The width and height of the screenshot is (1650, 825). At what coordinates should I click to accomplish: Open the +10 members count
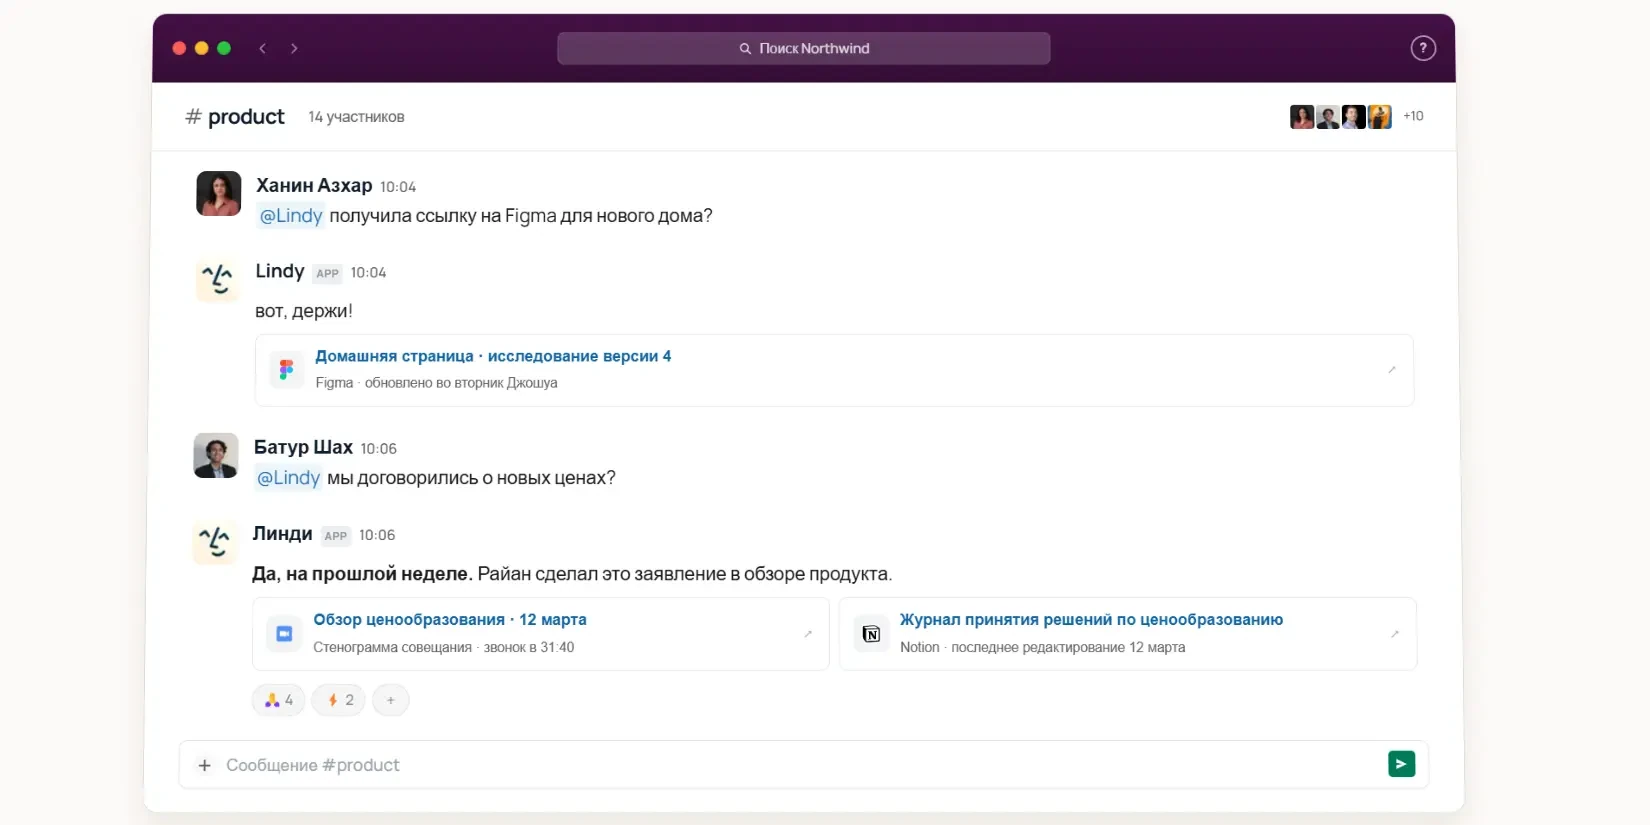(1413, 116)
